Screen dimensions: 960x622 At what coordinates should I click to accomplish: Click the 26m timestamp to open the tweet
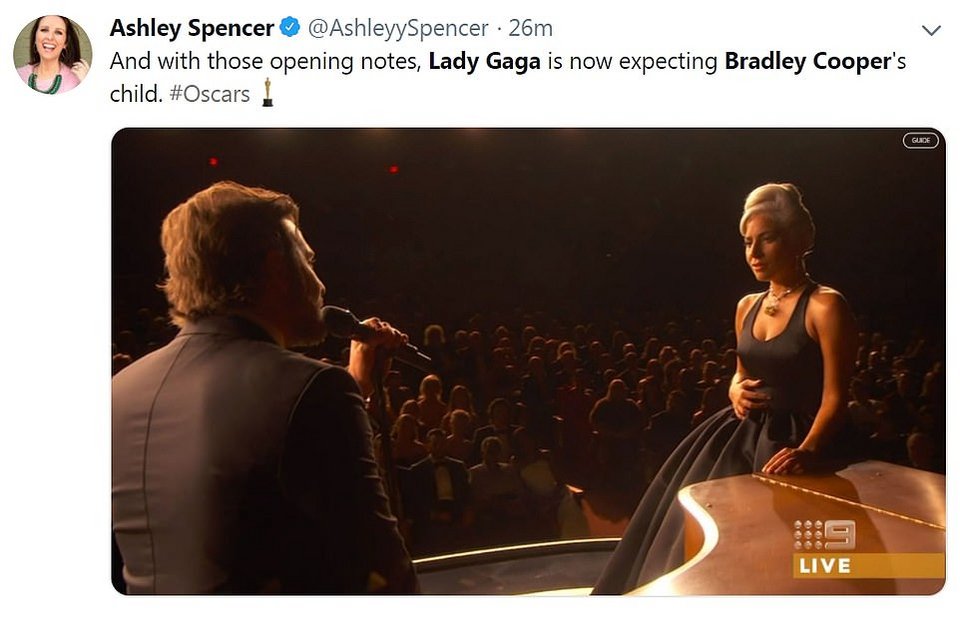[531, 29]
